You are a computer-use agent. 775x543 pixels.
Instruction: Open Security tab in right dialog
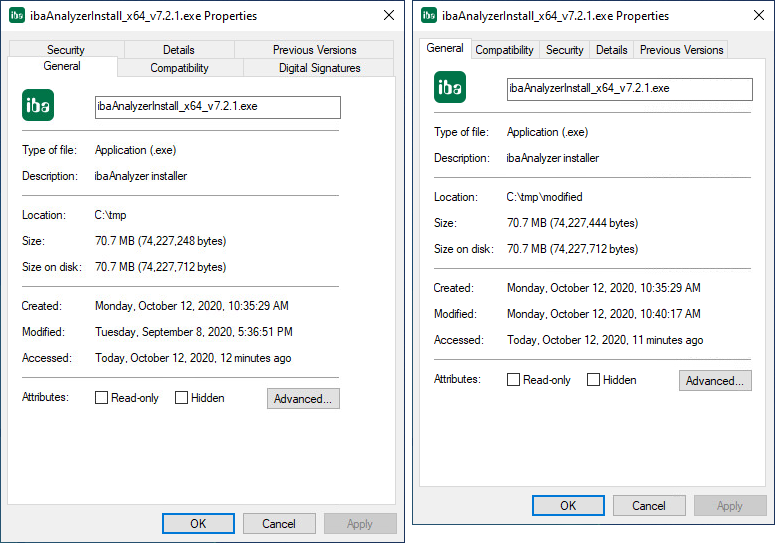pyautogui.click(x=564, y=50)
